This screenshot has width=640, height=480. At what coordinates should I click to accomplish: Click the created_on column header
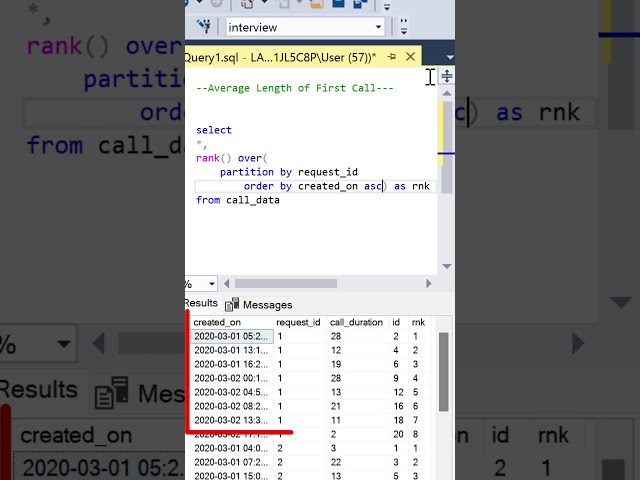click(x=232, y=322)
